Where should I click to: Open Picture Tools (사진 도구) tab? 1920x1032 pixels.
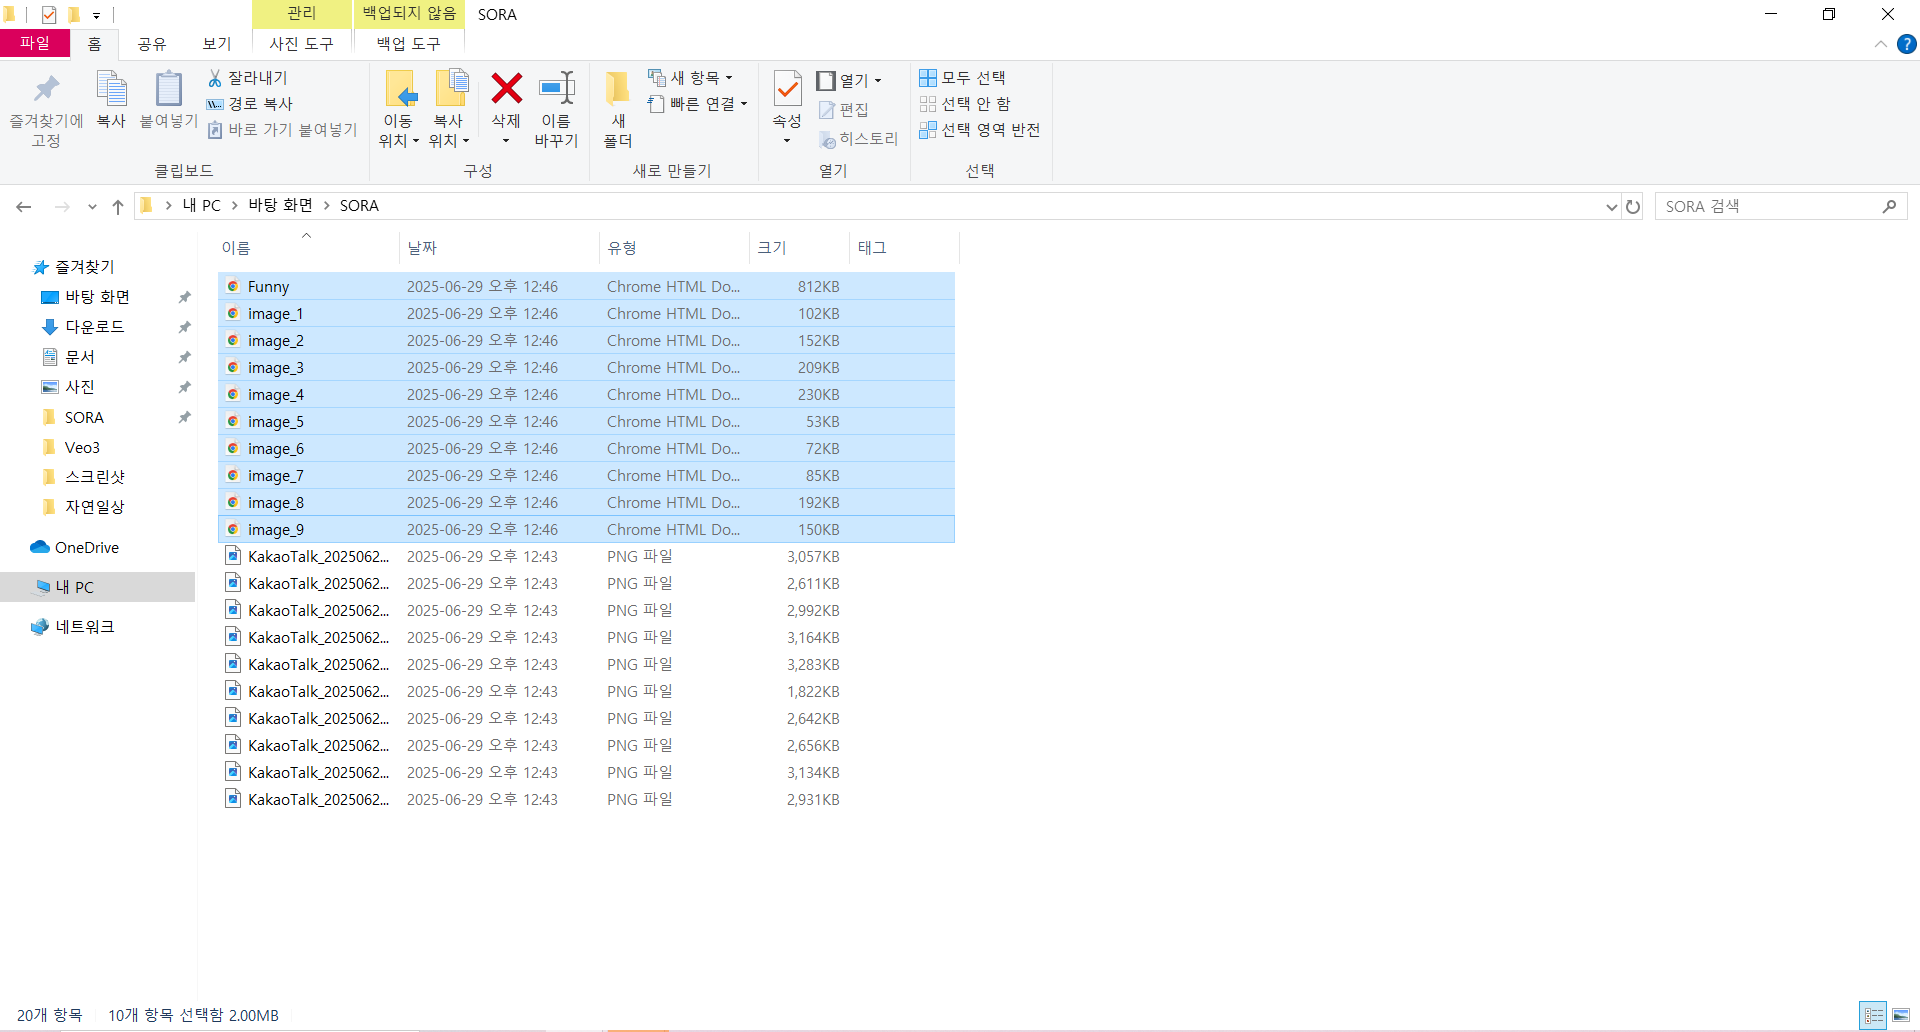click(301, 44)
